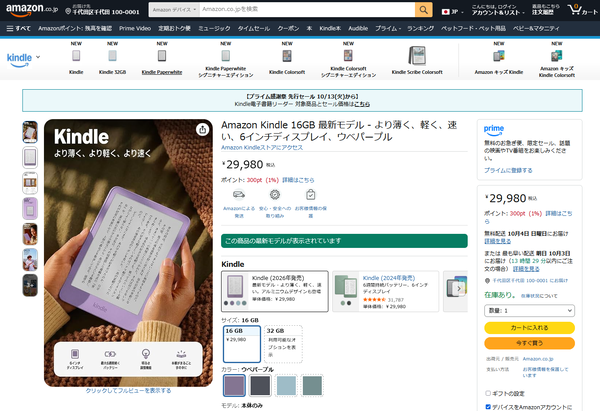The height and width of the screenshot is (411, 600).
Task: Choose the Kindle (2024年発売) model card
Action: coord(385,291)
